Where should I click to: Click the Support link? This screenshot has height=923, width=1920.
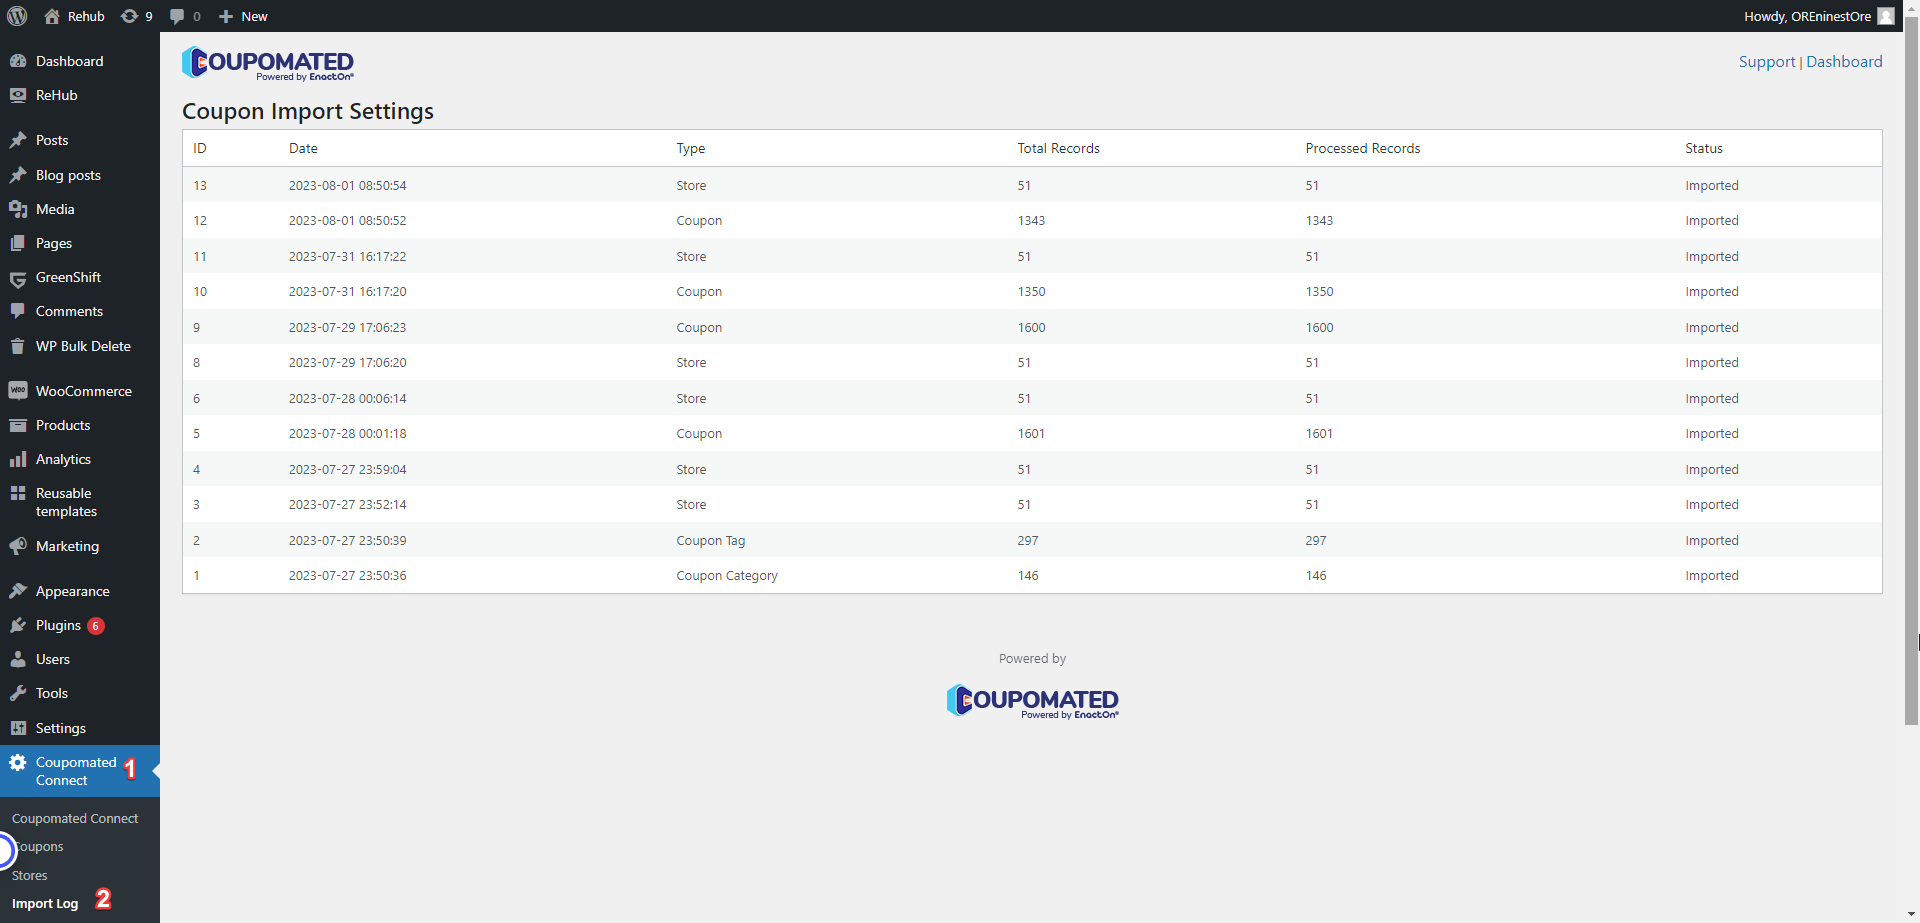pos(1767,61)
